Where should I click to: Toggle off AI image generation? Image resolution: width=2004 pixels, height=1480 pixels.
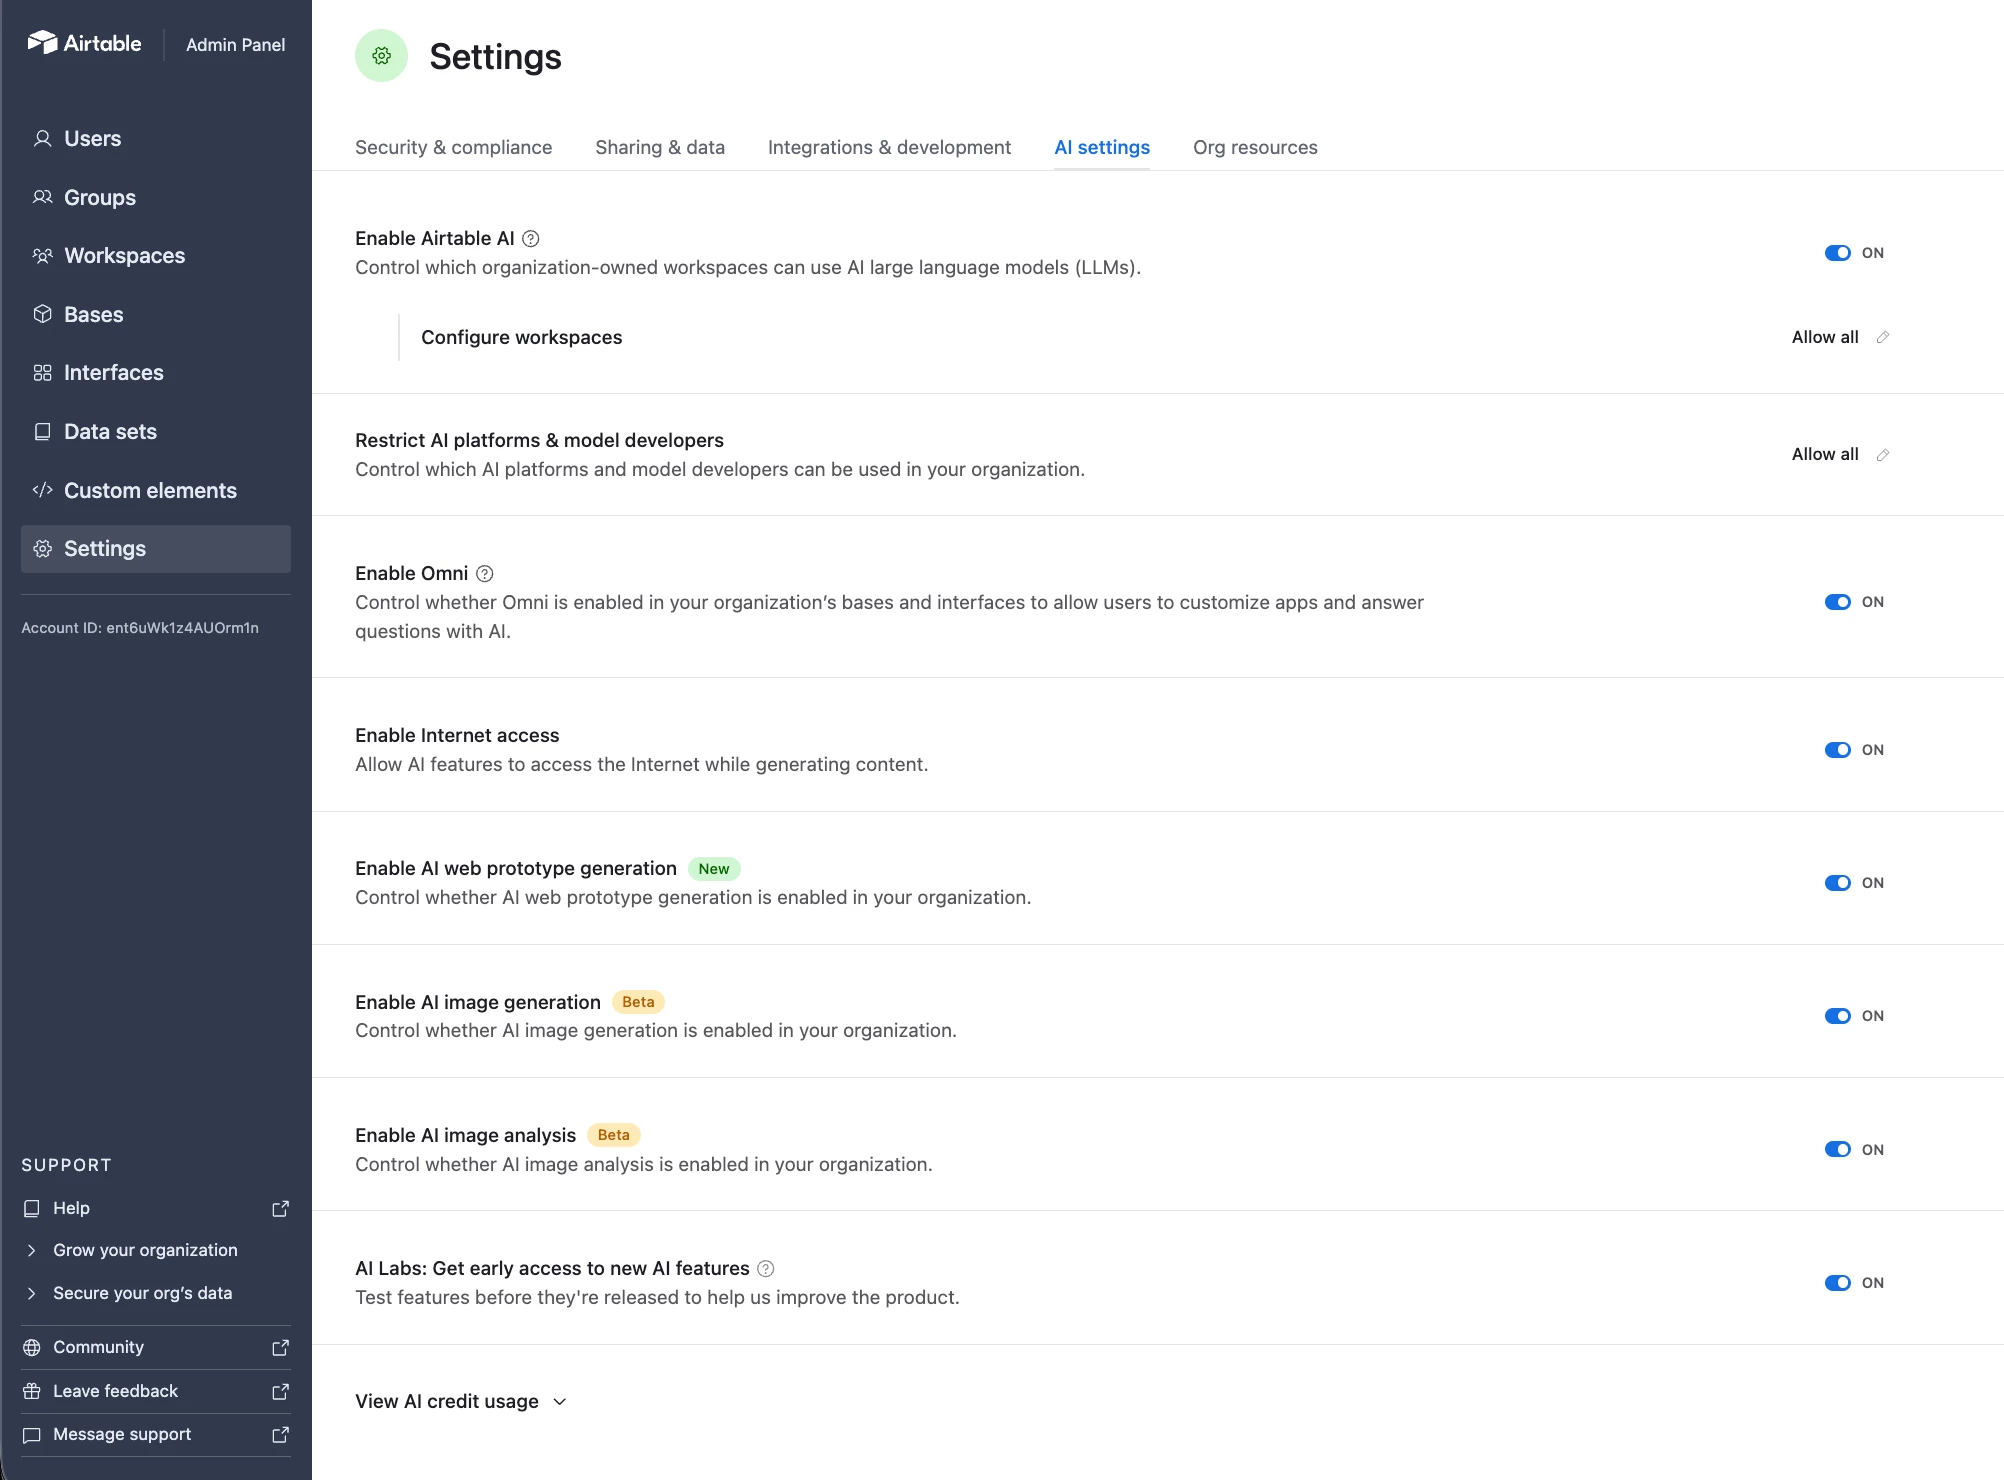1837,1016
